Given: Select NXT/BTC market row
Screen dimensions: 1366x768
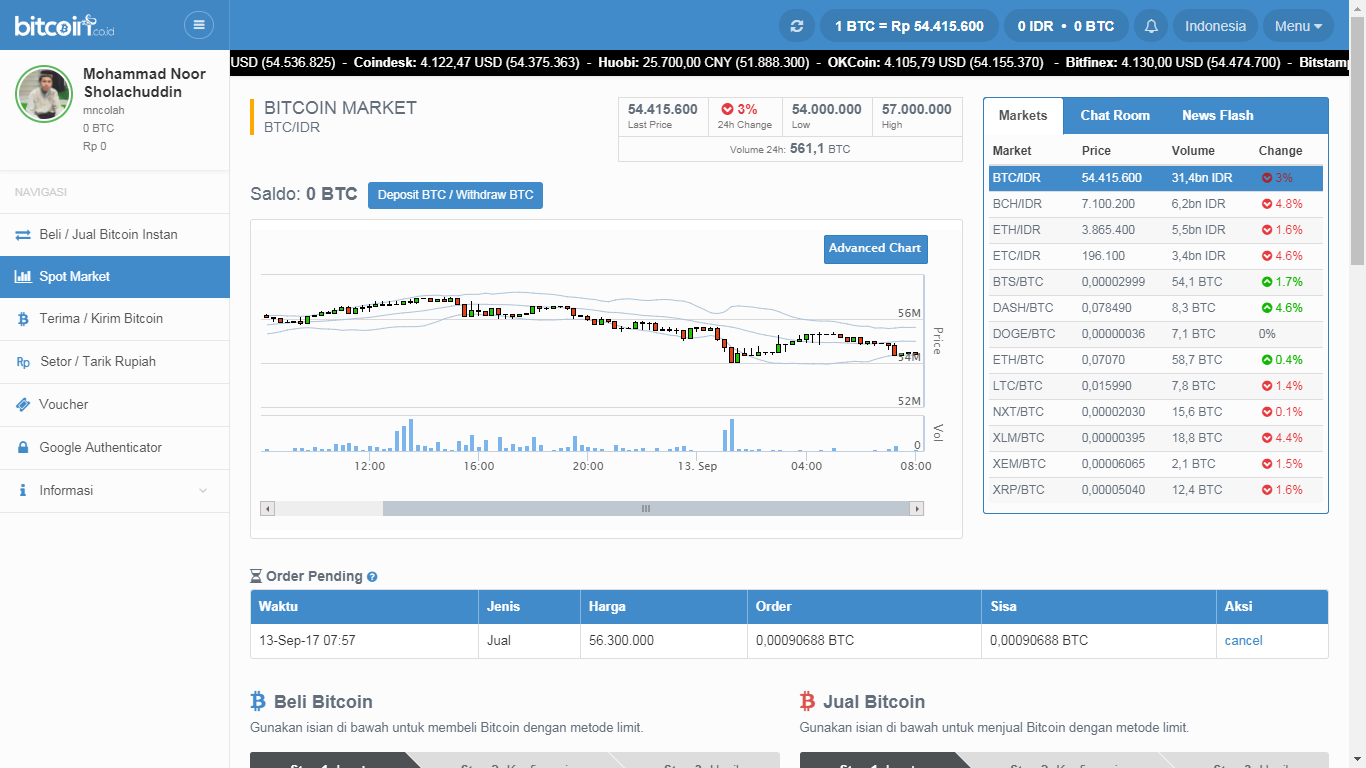Looking at the screenshot, I should (x=1156, y=412).
